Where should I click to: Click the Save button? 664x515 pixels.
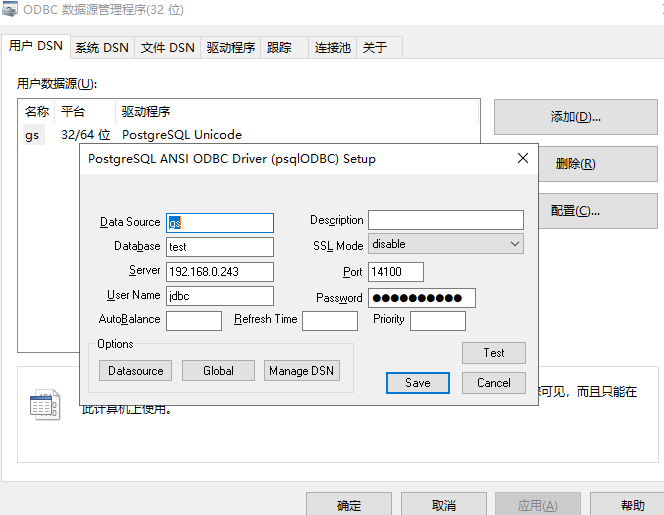coord(418,383)
